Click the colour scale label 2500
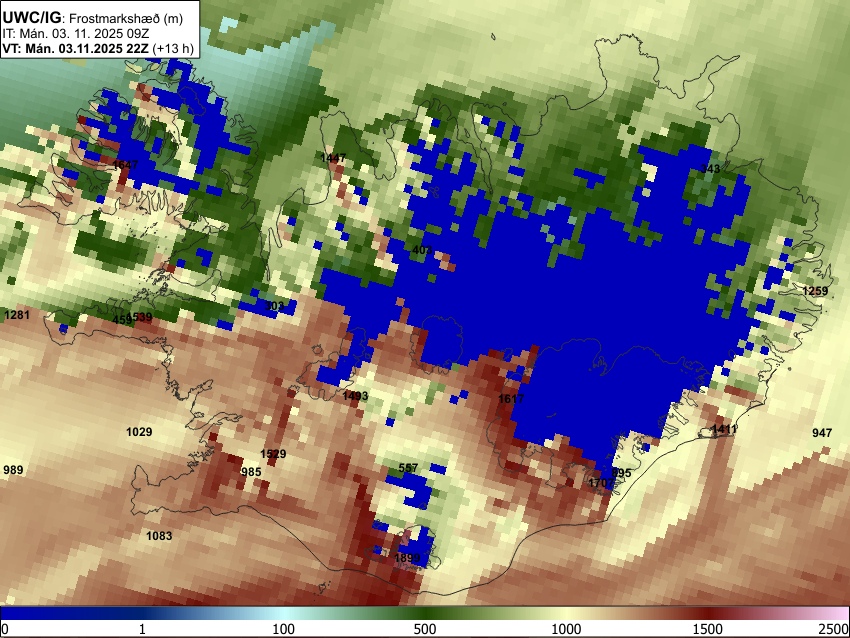Viewport: 850px width, 638px height. pyautogui.click(x=835, y=629)
